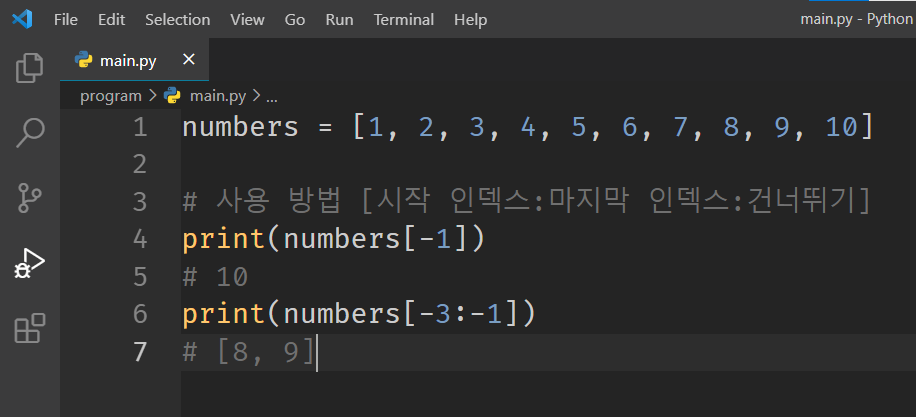Click the value 10 in the list
The width and height of the screenshot is (916, 417).
point(841,127)
